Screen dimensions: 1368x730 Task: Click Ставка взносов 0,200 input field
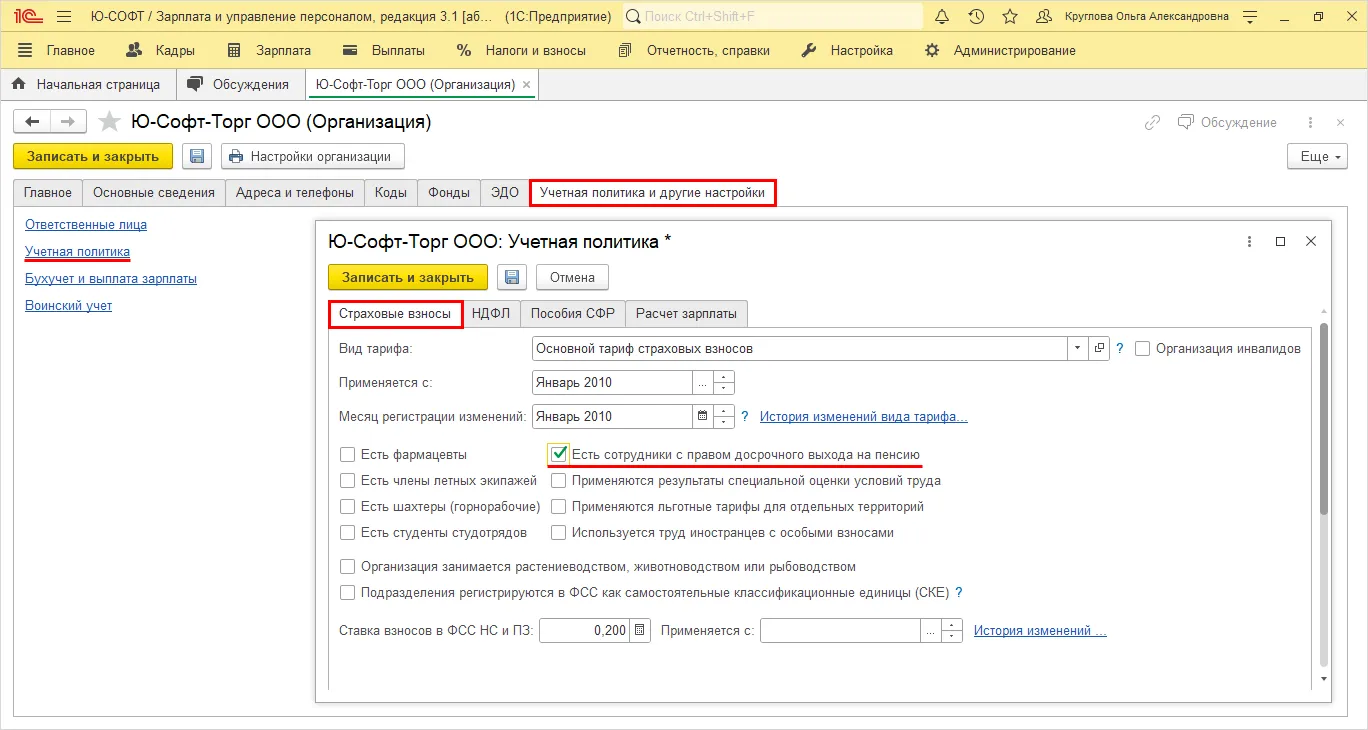tap(585, 631)
